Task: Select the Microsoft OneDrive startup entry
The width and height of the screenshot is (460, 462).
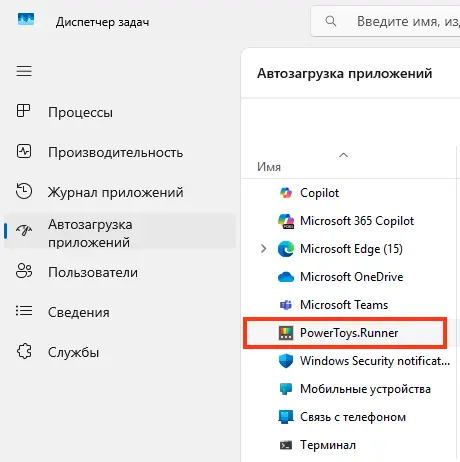Action: click(349, 277)
